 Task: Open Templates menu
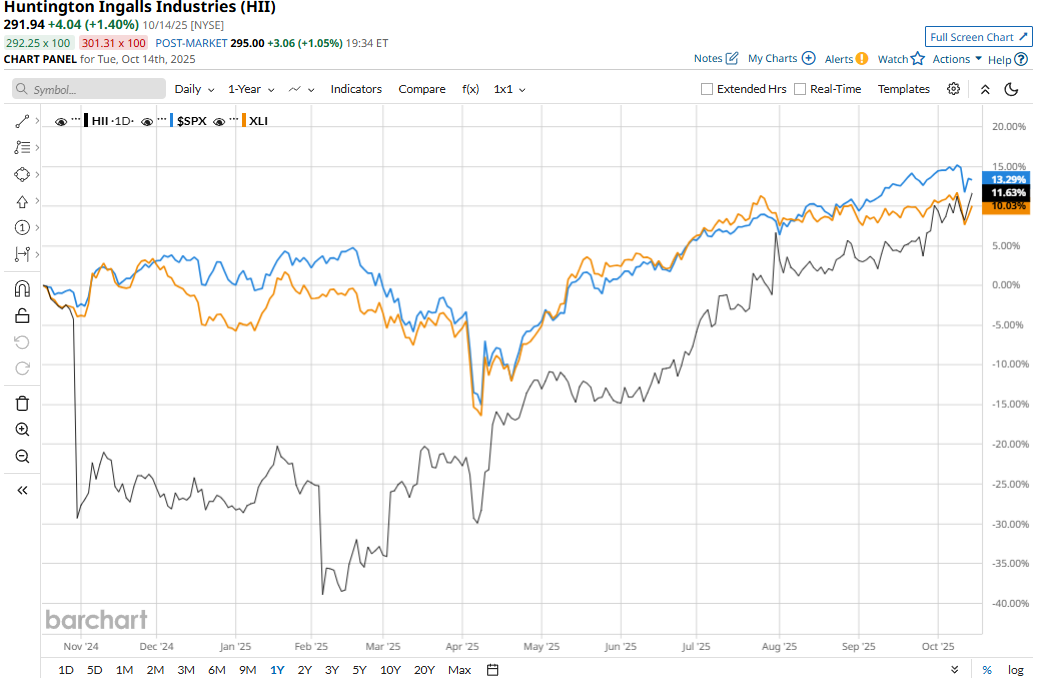pyautogui.click(x=903, y=89)
